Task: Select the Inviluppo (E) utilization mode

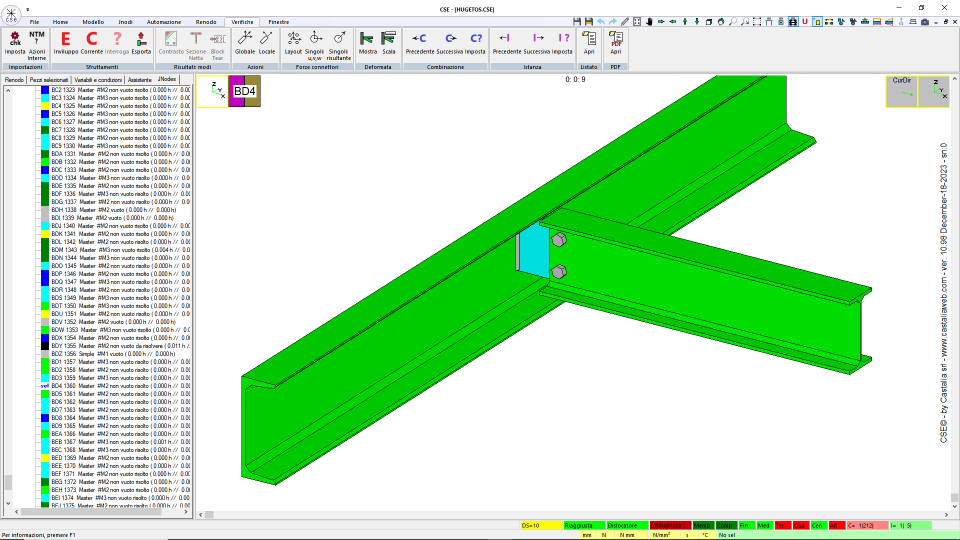Action: [x=66, y=43]
